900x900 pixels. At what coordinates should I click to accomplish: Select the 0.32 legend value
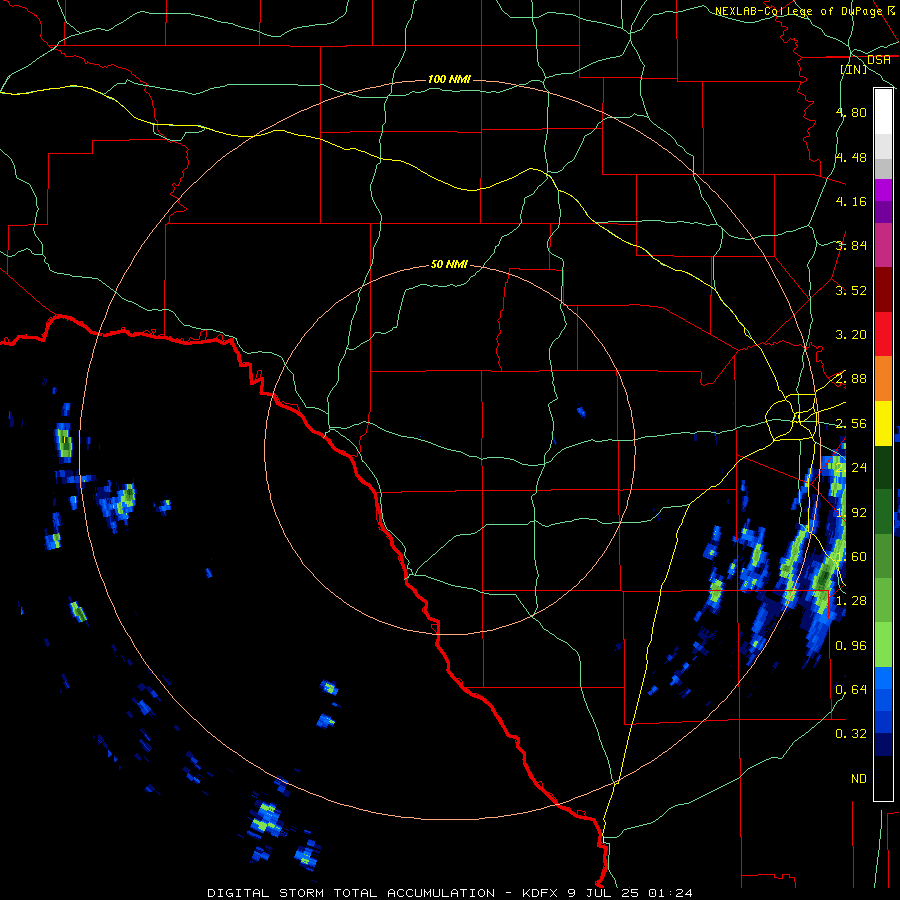[x=851, y=734]
